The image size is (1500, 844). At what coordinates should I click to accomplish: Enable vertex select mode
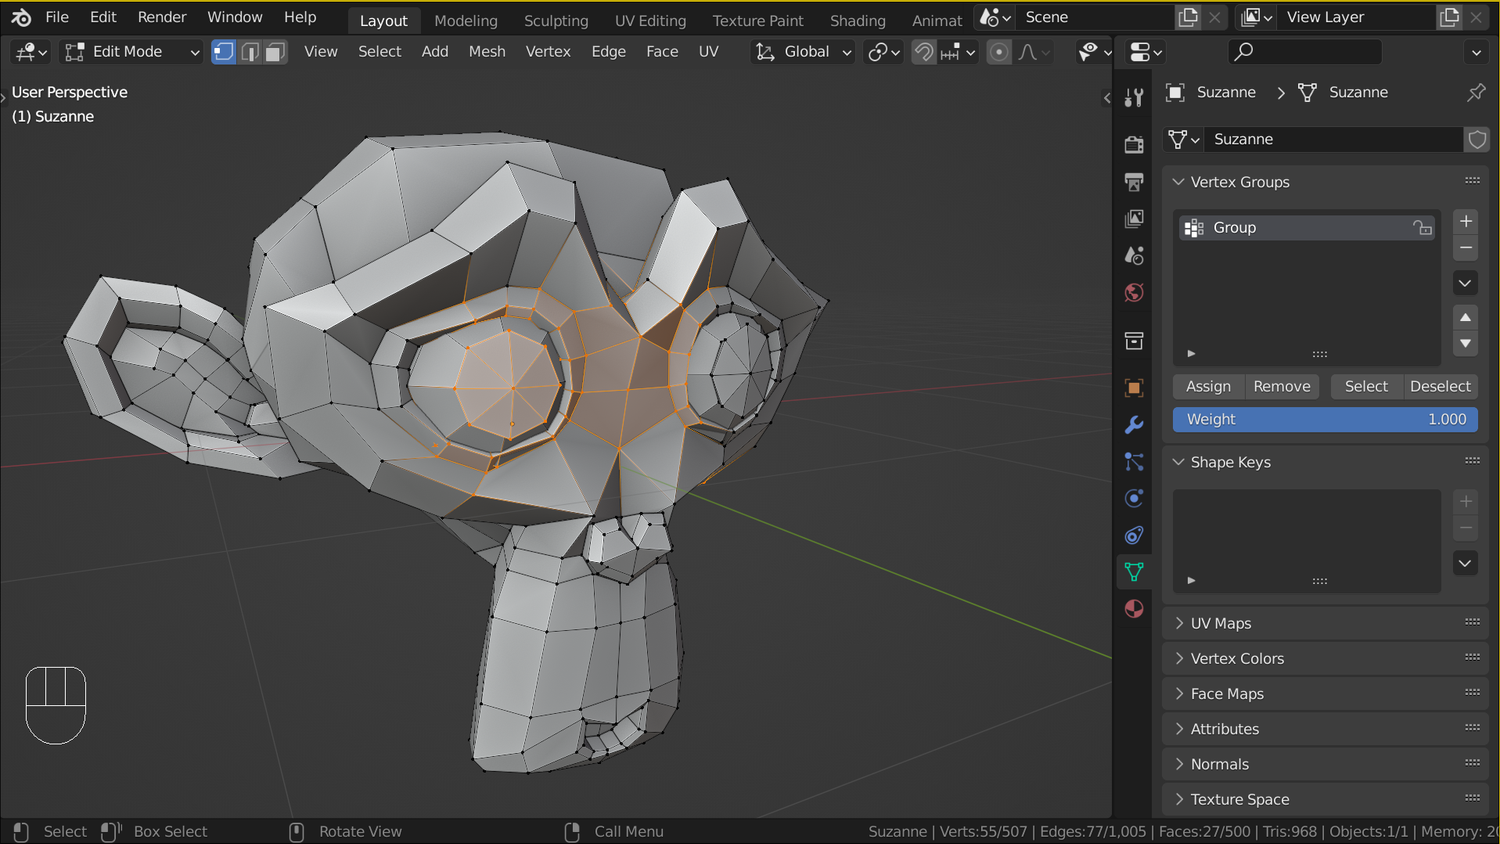pyautogui.click(x=224, y=51)
